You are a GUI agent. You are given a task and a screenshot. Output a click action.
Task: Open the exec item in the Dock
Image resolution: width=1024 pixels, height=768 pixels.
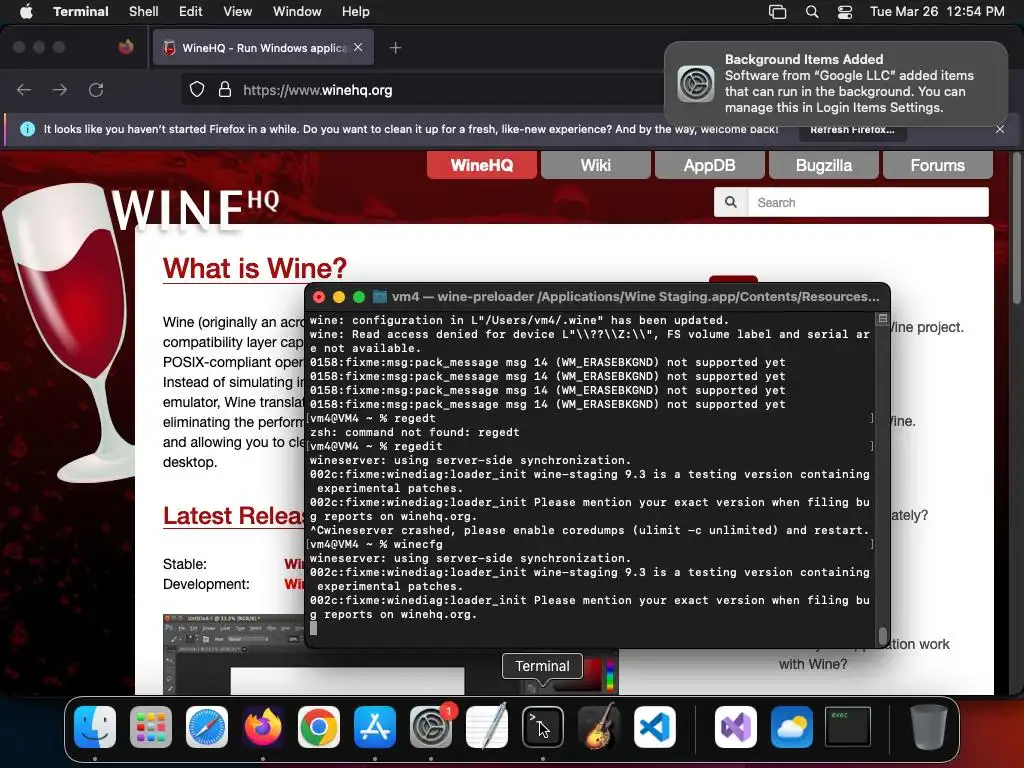click(848, 726)
